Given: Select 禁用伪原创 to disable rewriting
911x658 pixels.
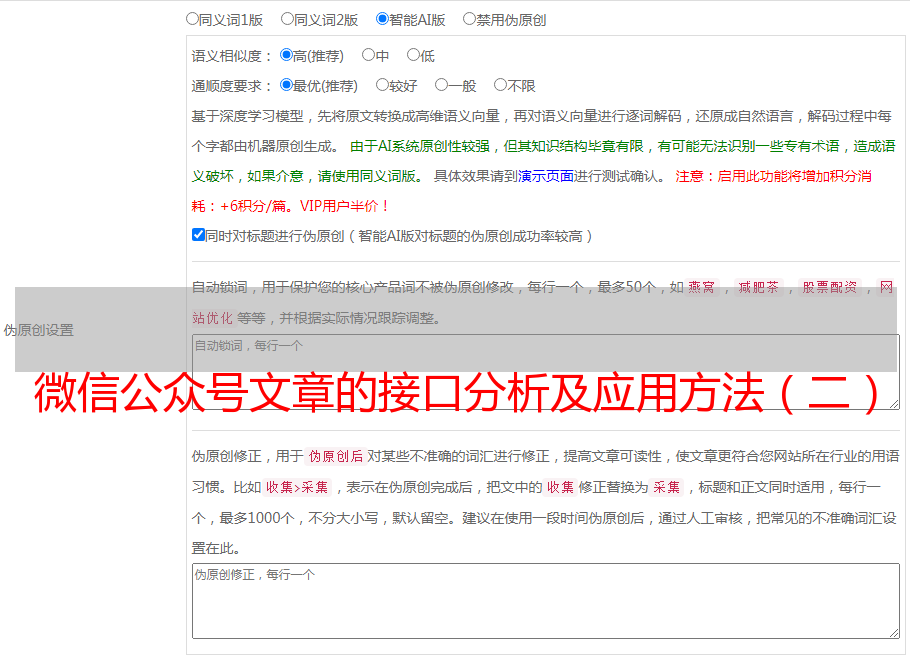Looking at the screenshot, I should [x=469, y=19].
